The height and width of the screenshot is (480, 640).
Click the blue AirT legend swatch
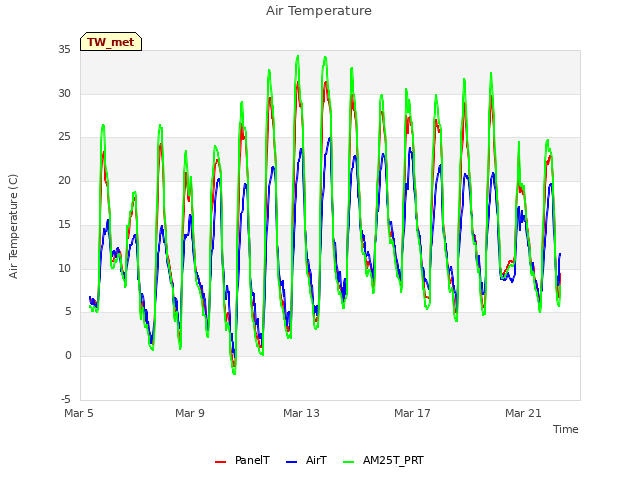click(x=291, y=462)
